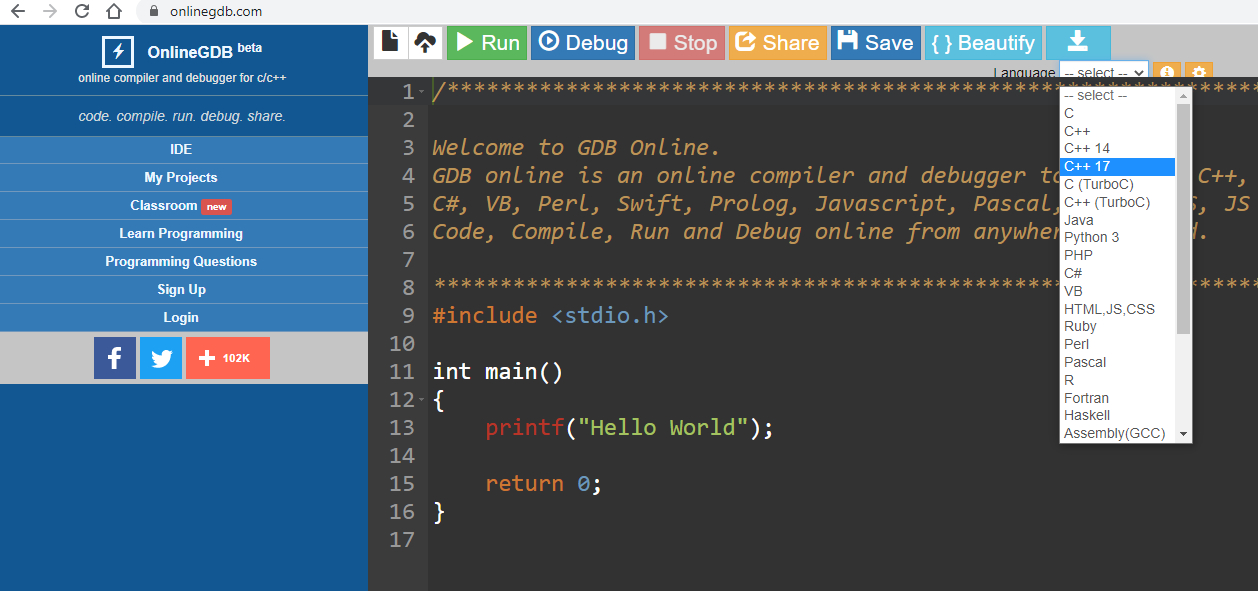Click the '#include <stdio.h>' line
The image size is (1258, 591).
click(x=550, y=316)
